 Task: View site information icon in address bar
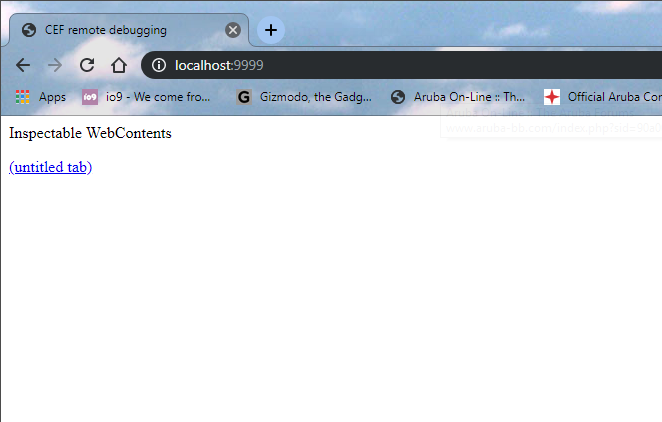point(159,65)
